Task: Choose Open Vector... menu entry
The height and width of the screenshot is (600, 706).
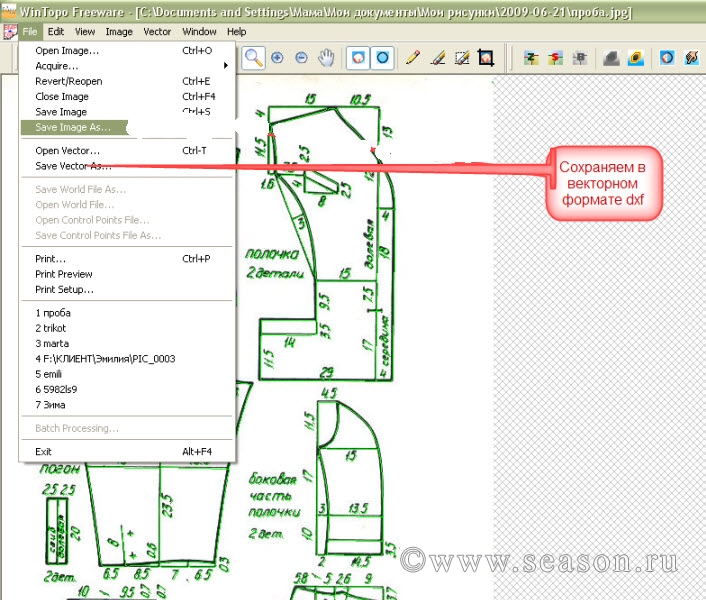Action: [x=127, y=150]
